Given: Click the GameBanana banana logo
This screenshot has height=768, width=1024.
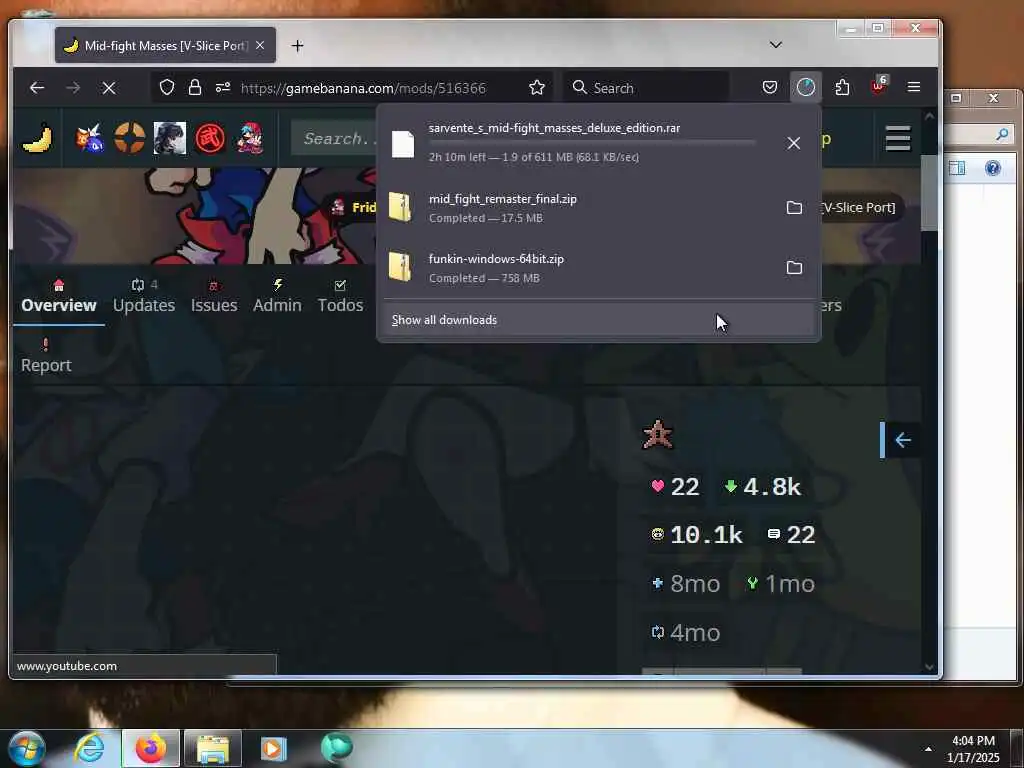Looking at the screenshot, I should coord(37,138).
